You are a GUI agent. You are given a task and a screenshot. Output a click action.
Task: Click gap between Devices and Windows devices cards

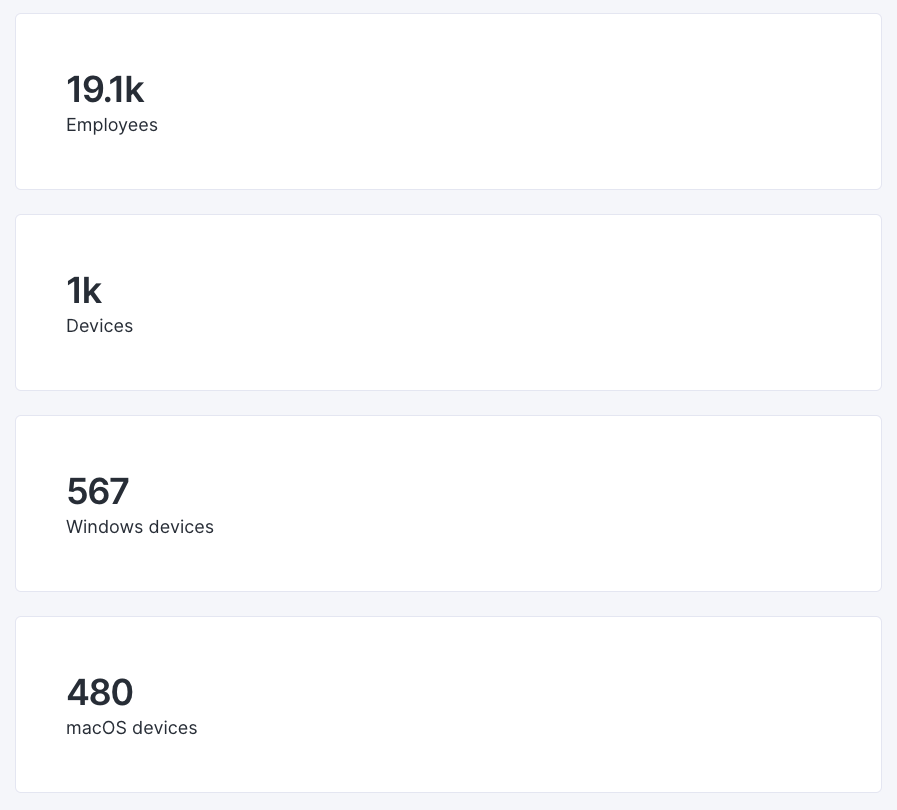pos(448,403)
